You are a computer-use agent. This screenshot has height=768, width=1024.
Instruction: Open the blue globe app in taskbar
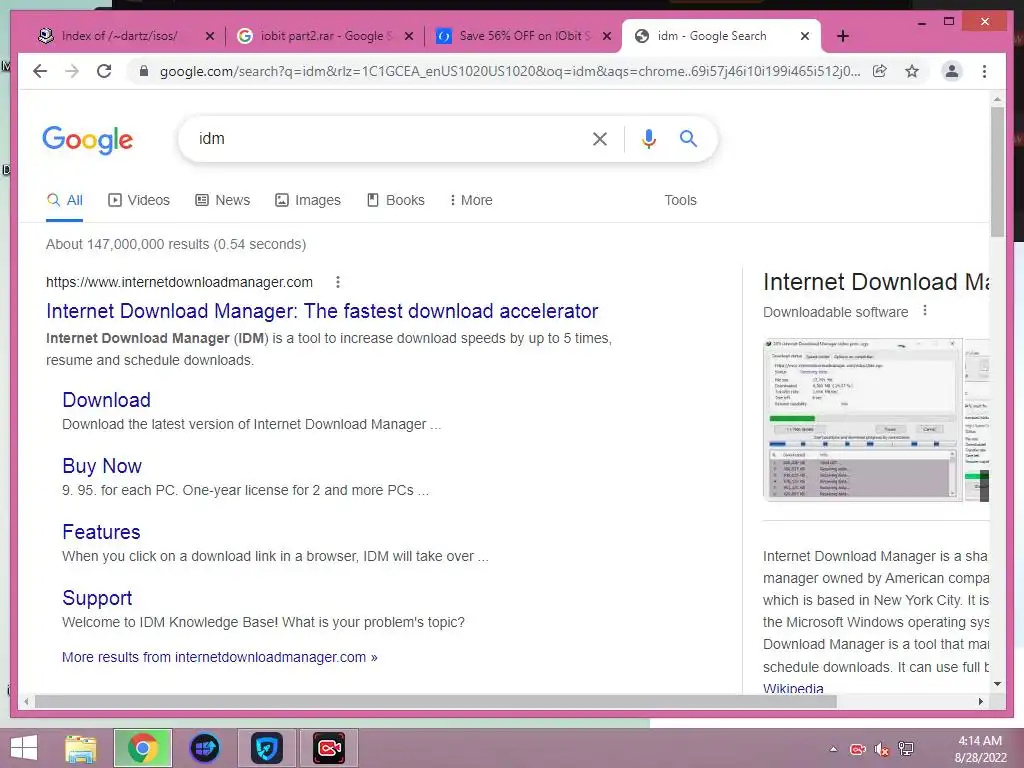(x=204, y=748)
